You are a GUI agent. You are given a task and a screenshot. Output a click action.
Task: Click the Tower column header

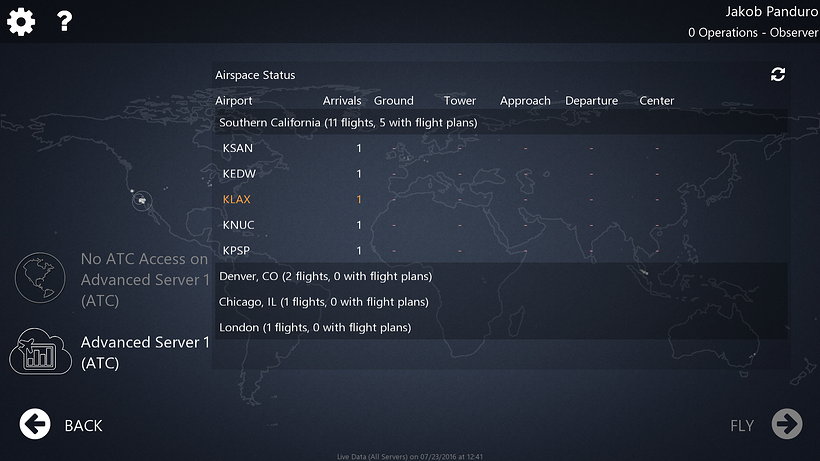(x=460, y=100)
